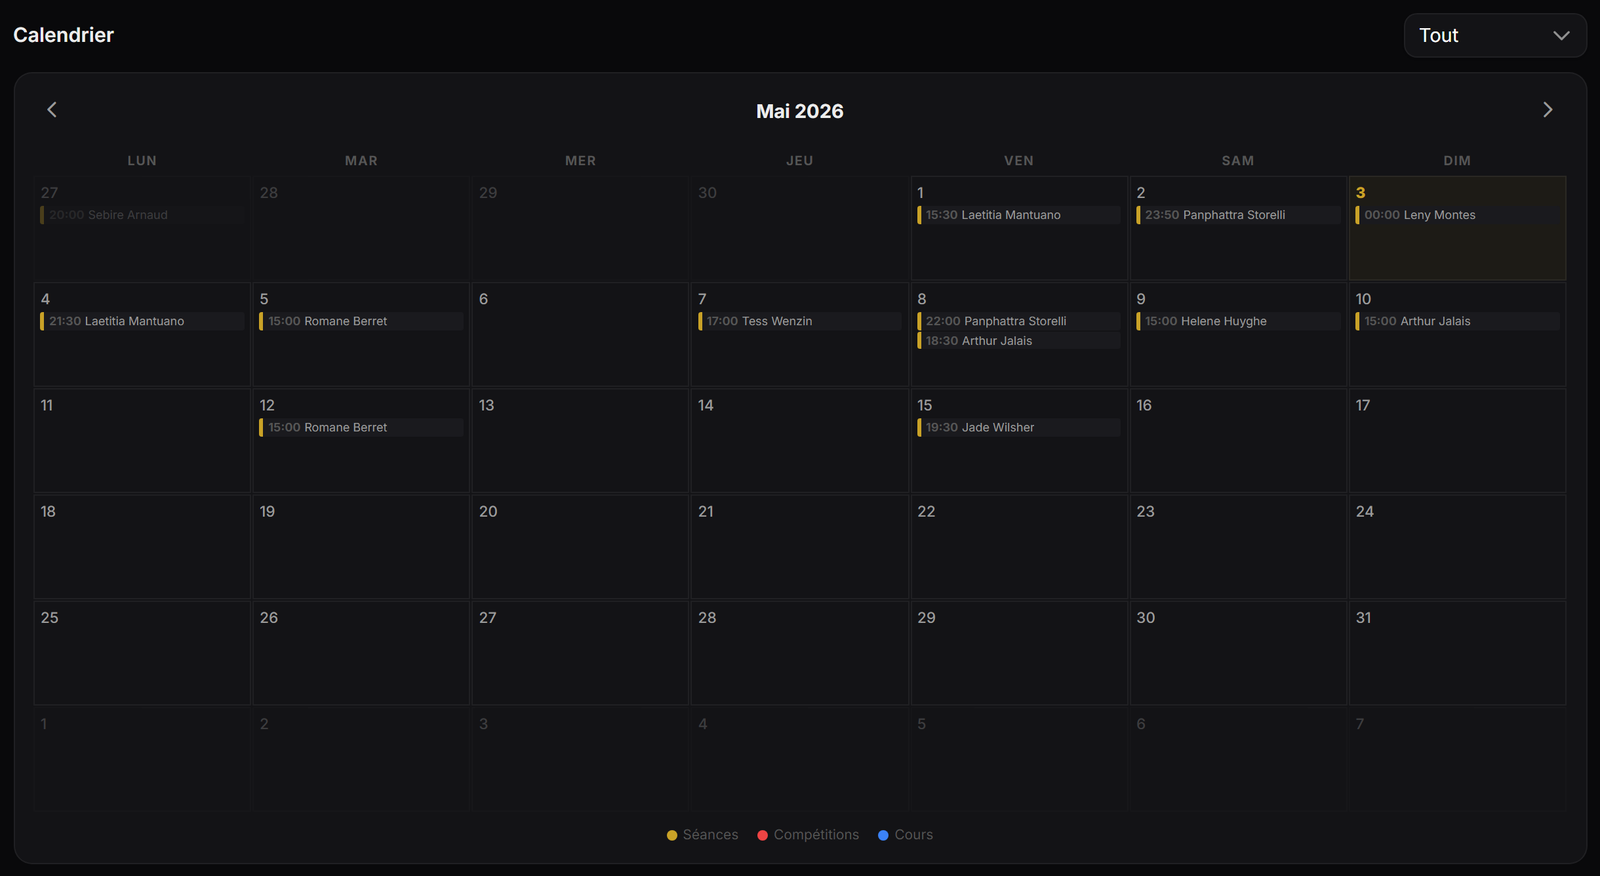Open the 23:50 Panphattra Storelli event
This screenshot has height=876, width=1600.
tap(1238, 215)
